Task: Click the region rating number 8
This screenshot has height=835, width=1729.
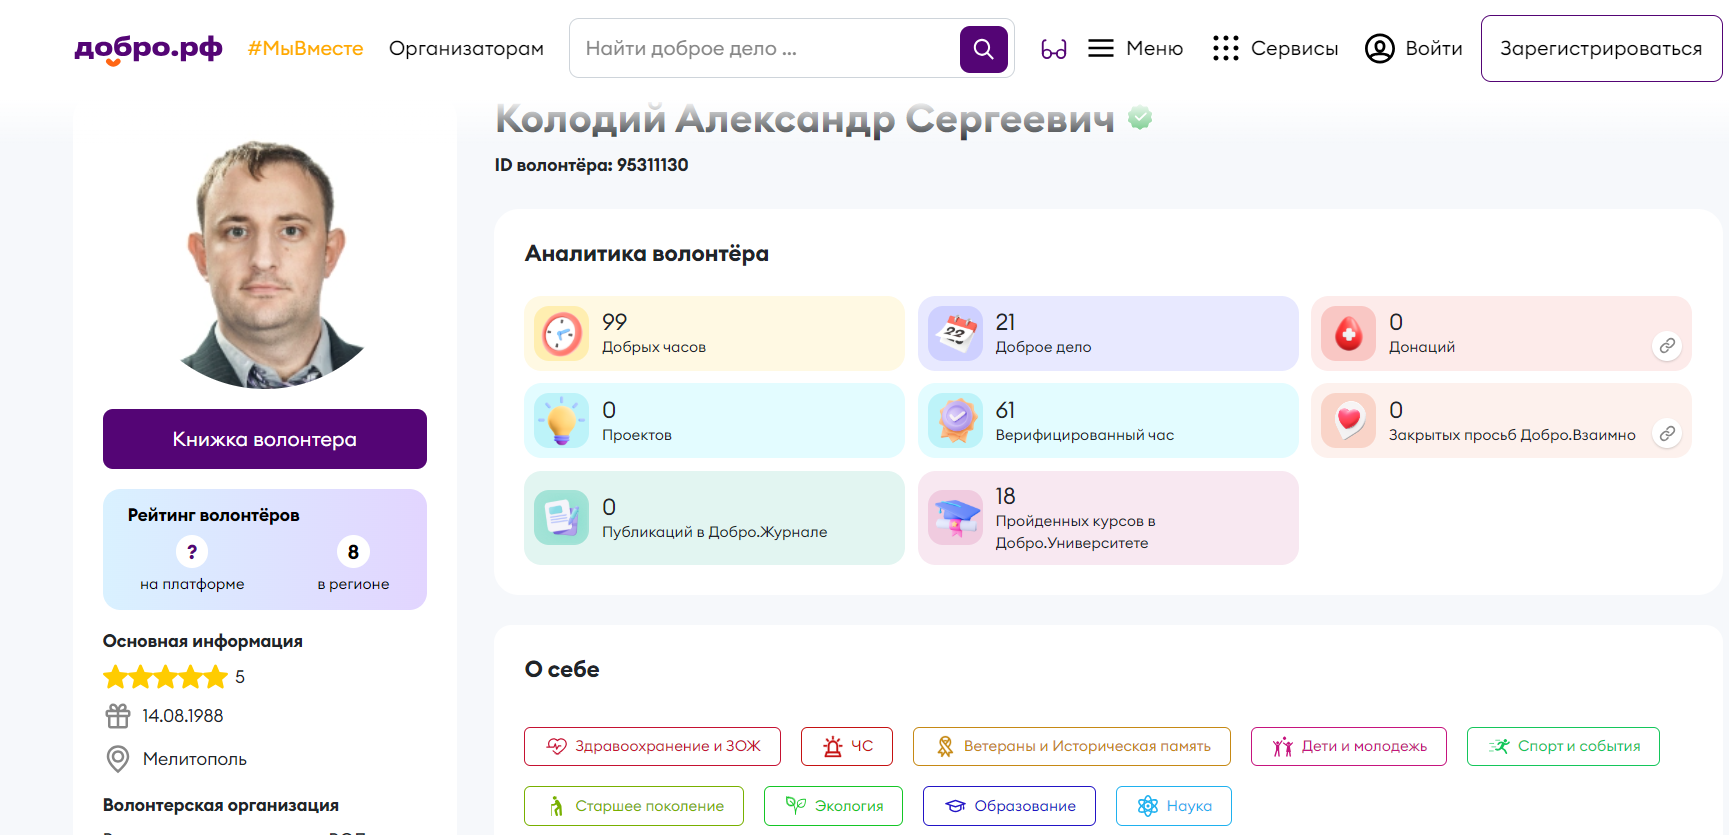Action: point(353,552)
